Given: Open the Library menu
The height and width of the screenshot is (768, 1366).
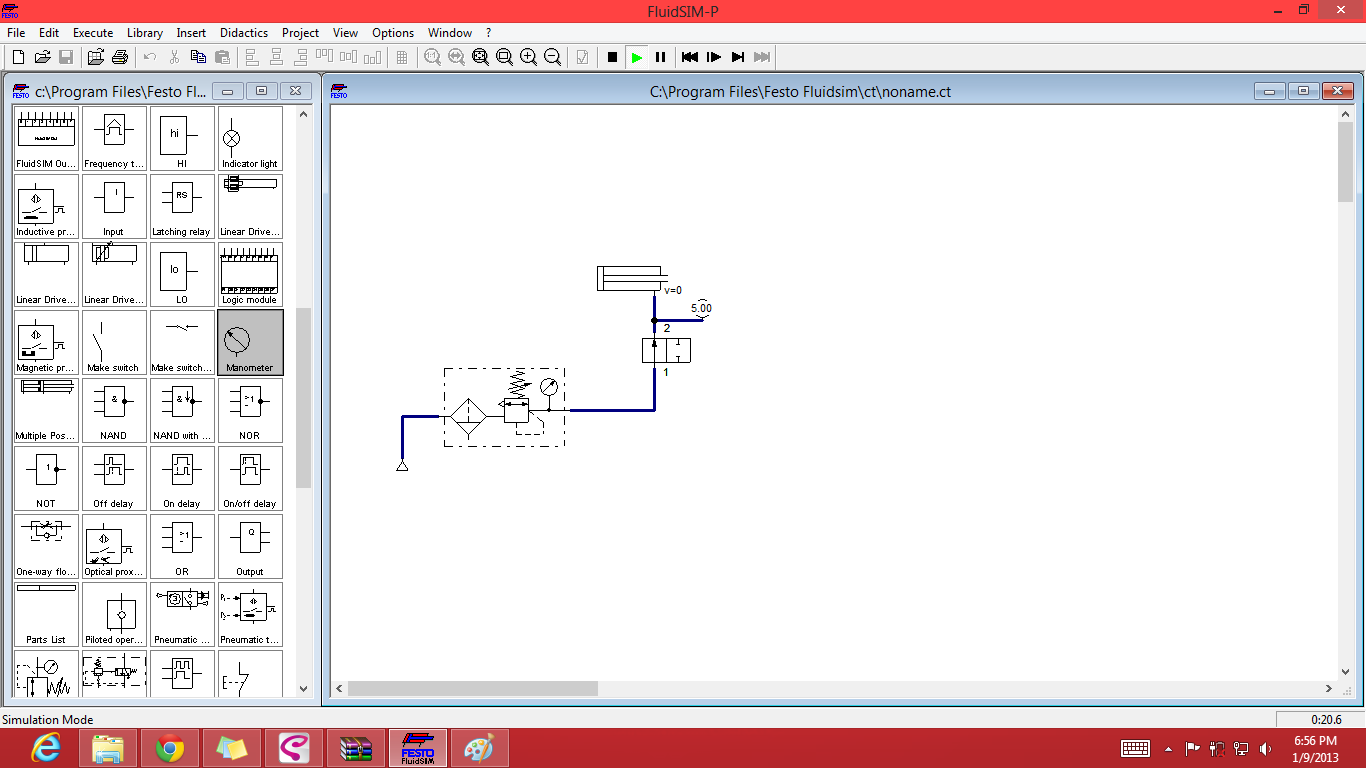Looking at the screenshot, I should point(145,33).
